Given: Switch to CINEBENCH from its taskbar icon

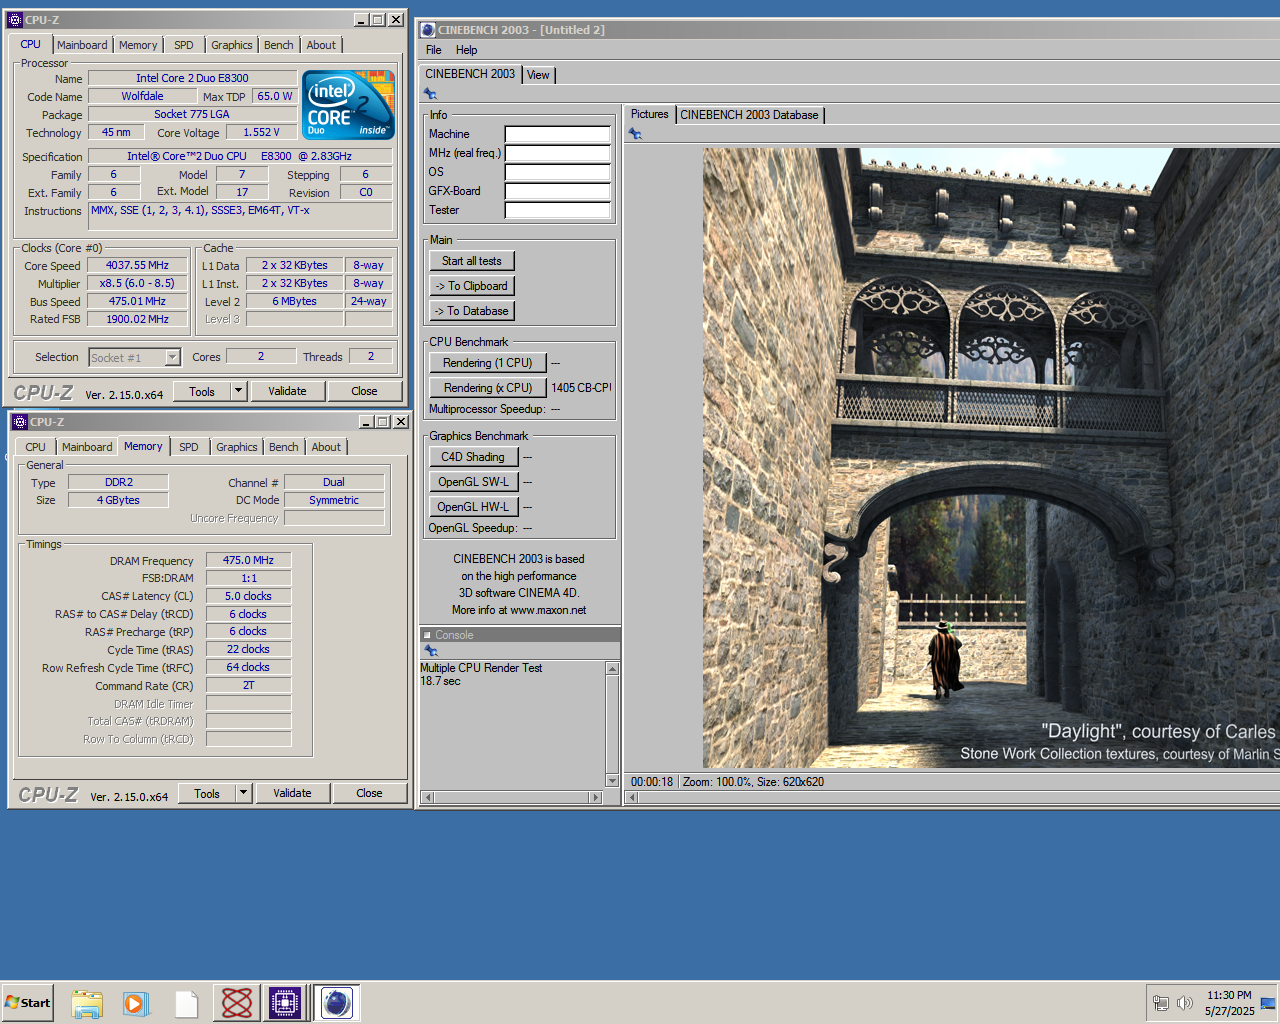Looking at the screenshot, I should 337,1003.
